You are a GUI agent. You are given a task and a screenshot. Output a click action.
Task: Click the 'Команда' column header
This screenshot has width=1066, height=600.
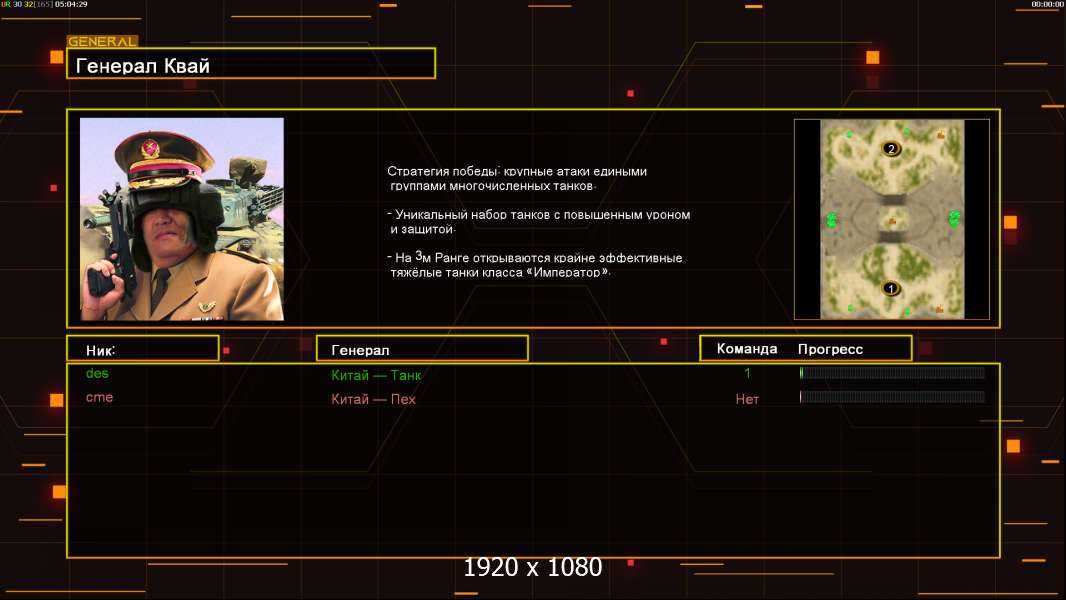tap(747, 349)
